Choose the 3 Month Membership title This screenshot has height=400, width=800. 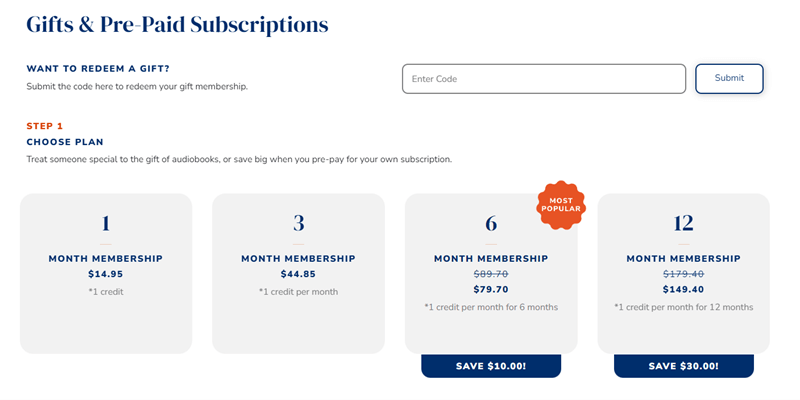point(298,259)
